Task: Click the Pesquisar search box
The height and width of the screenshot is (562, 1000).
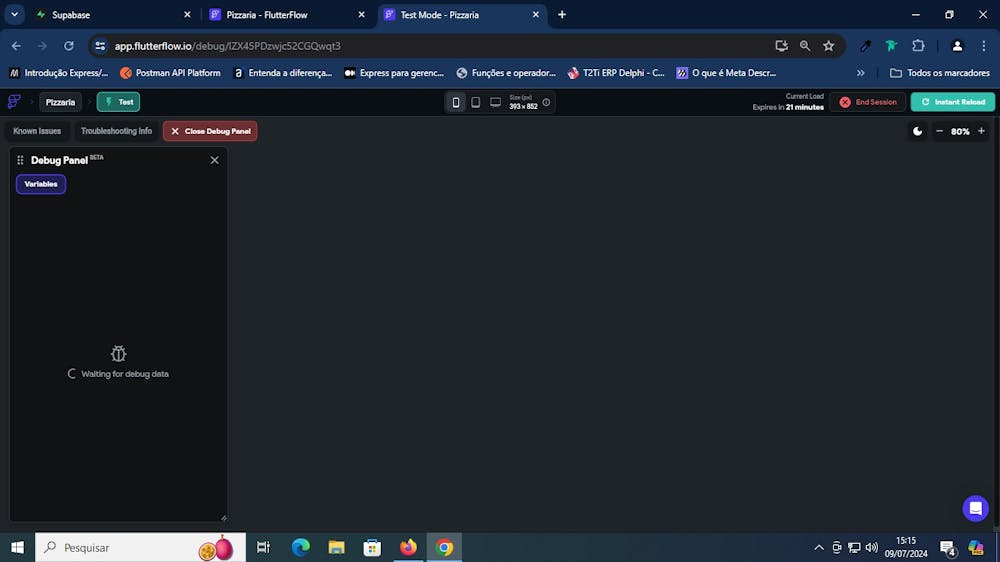Action: [x=140, y=547]
